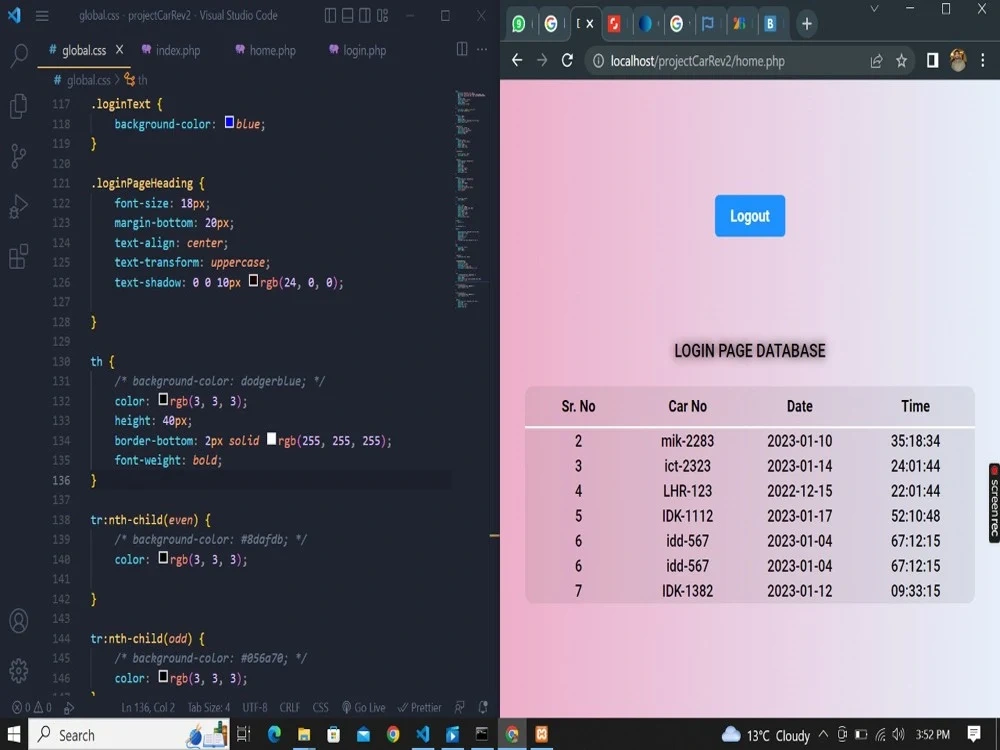Click Prettier status bar item
Screen dimensions: 1000x750
pyautogui.click(x=420, y=707)
